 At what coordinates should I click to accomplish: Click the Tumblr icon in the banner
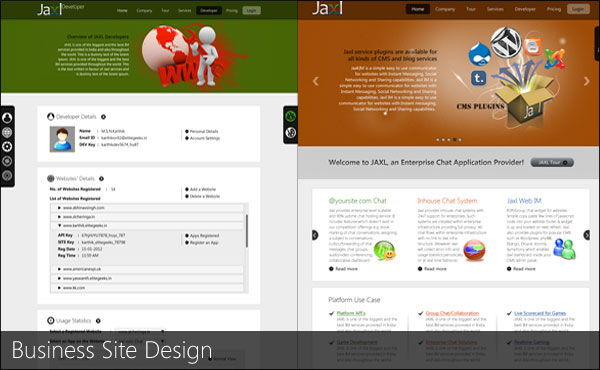click(x=478, y=78)
